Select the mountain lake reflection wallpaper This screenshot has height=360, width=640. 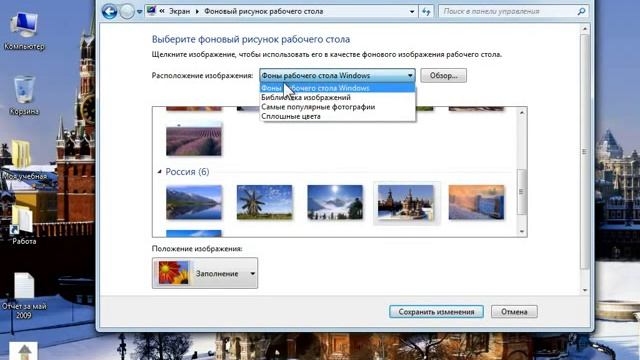click(x=194, y=202)
